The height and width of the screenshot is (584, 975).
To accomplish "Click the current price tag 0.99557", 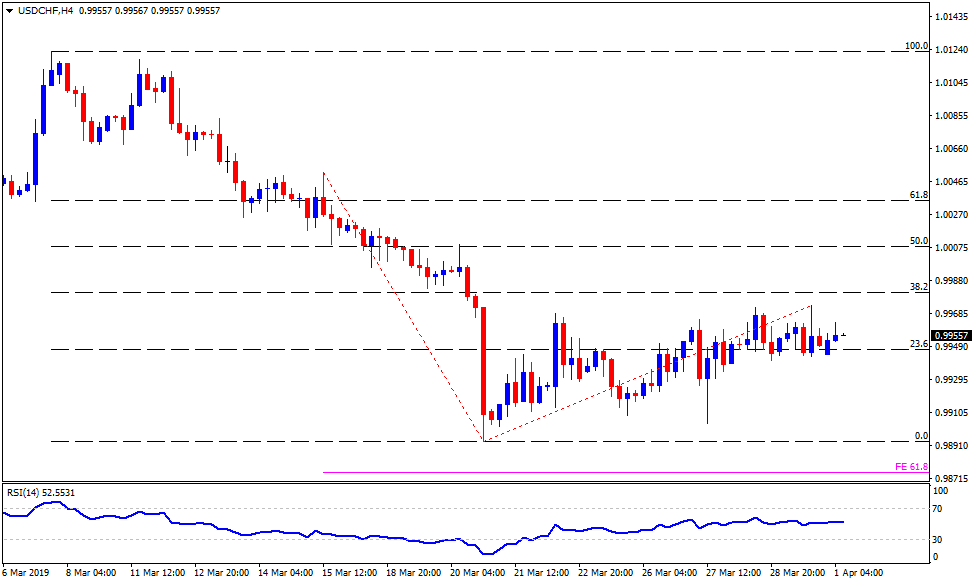I will pos(952,336).
